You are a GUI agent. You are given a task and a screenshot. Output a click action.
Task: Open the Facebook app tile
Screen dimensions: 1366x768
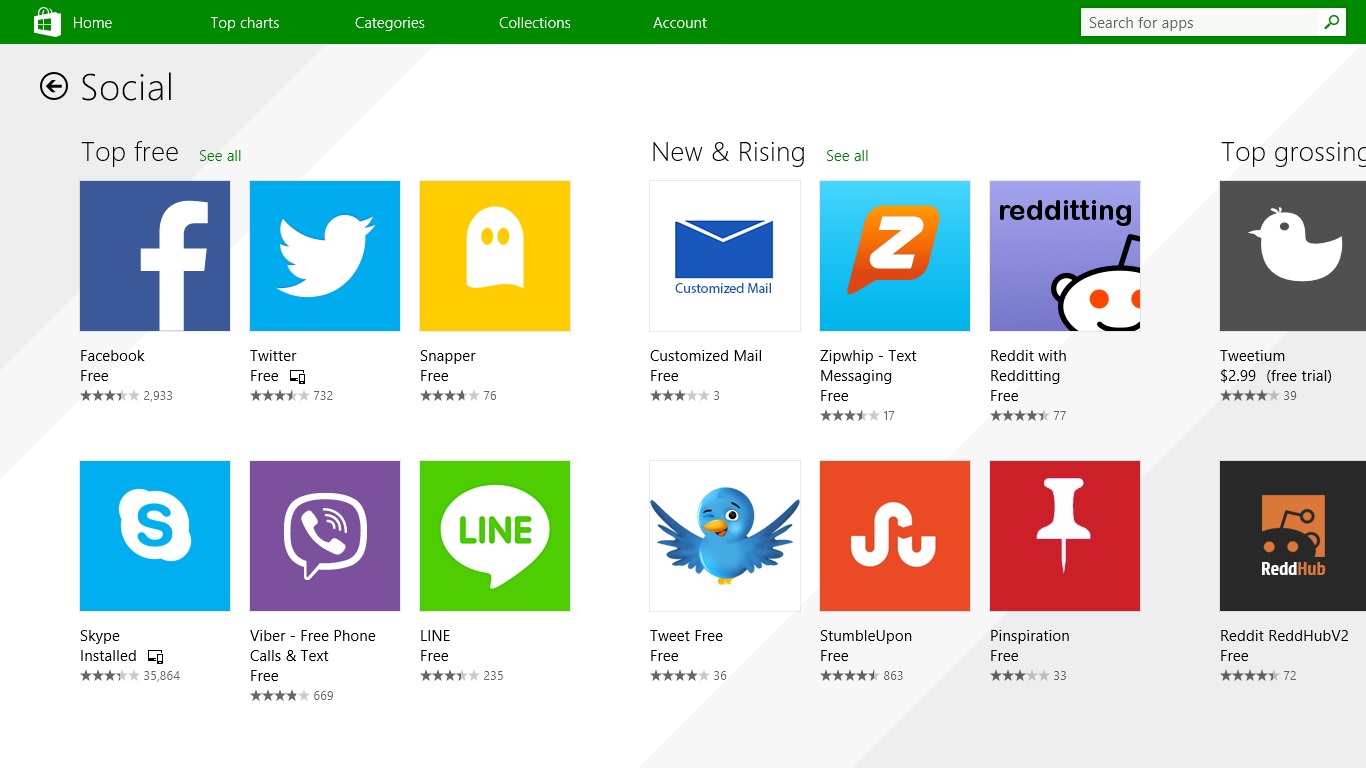point(155,256)
